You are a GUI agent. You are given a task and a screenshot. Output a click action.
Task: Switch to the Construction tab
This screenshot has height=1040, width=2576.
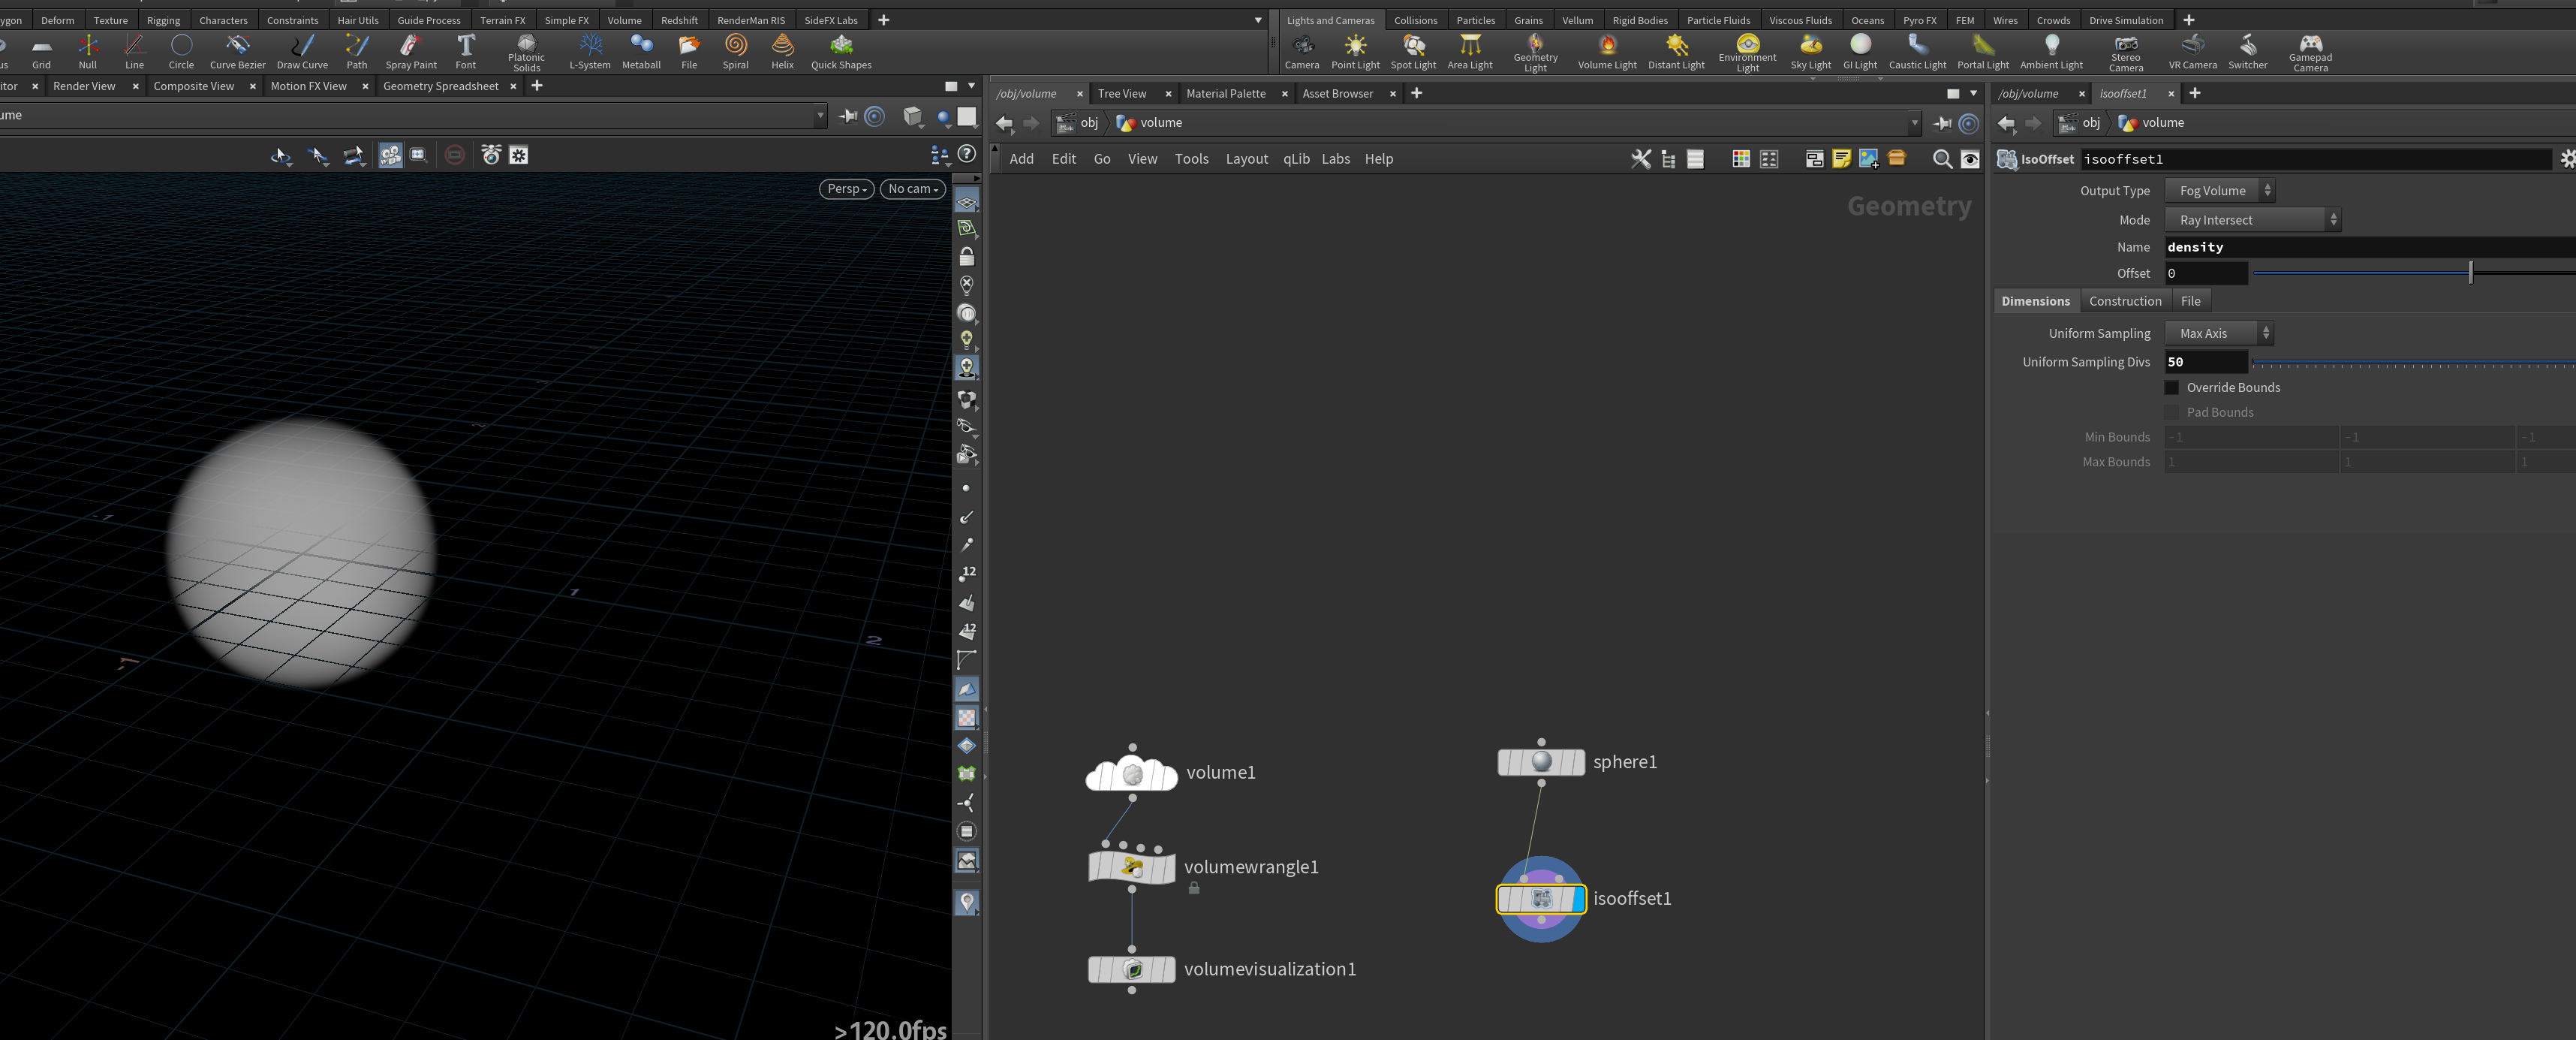pos(2124,301)
